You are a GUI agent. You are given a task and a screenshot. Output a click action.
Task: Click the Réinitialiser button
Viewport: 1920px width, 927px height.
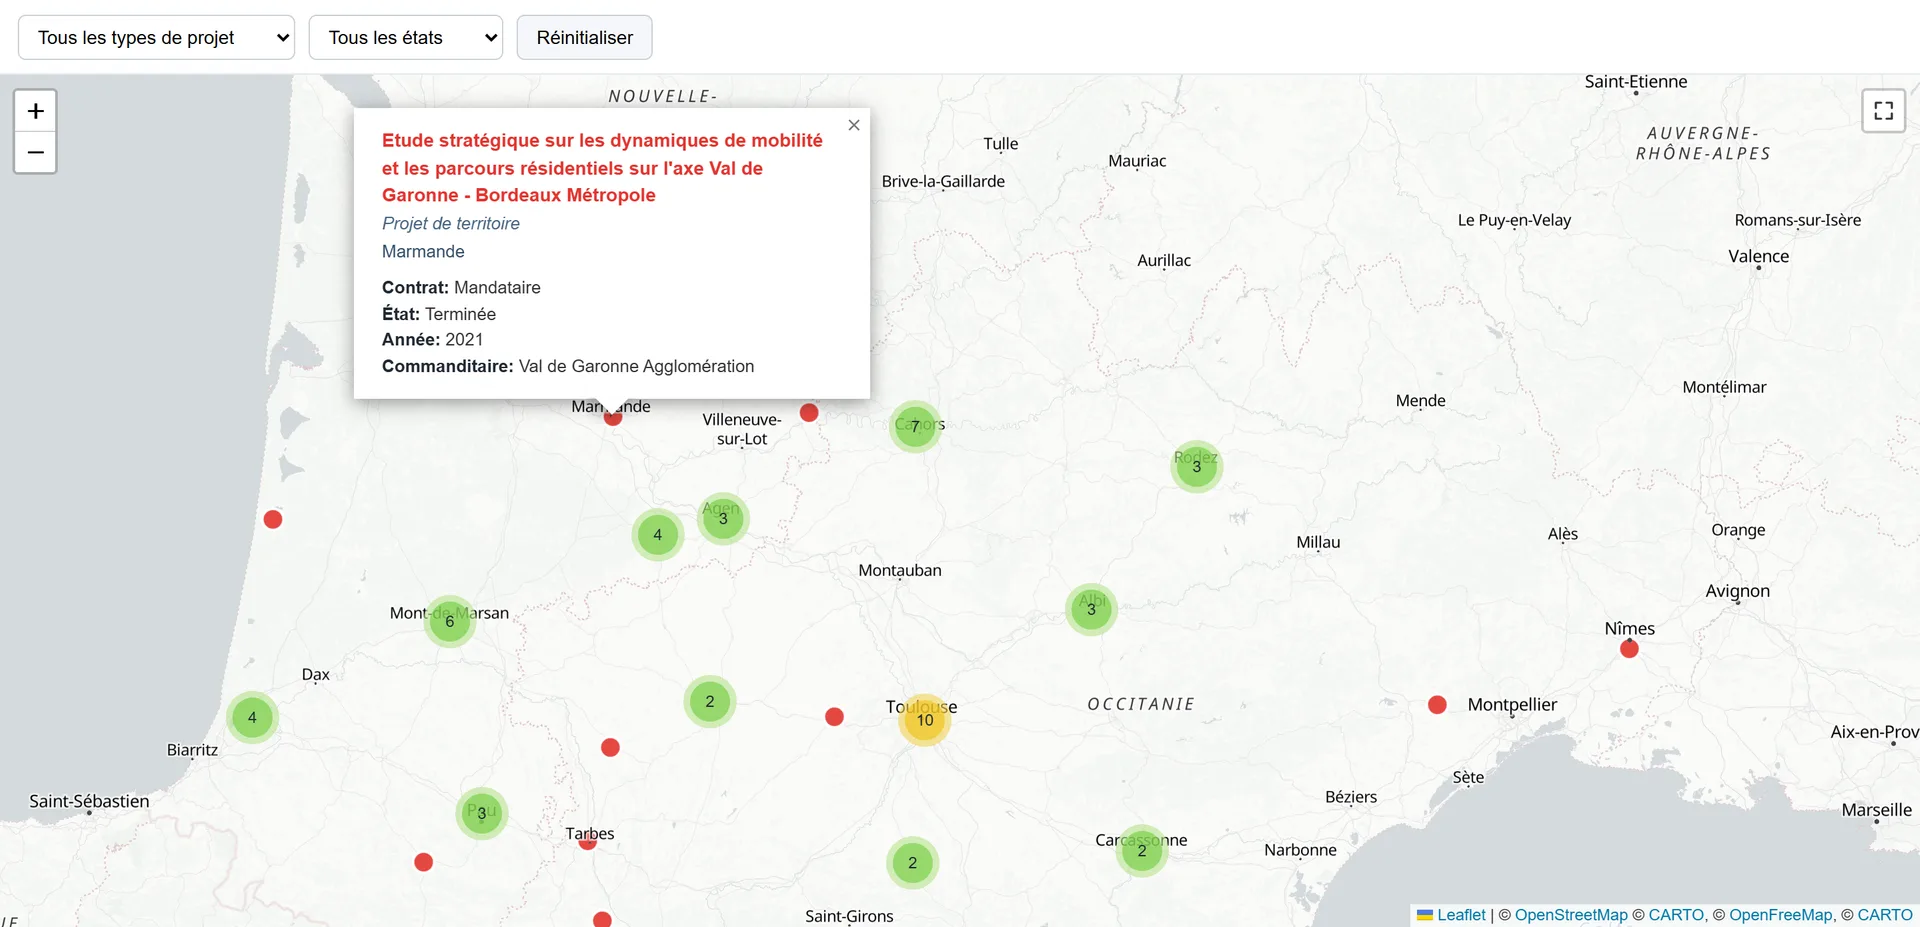584,38
